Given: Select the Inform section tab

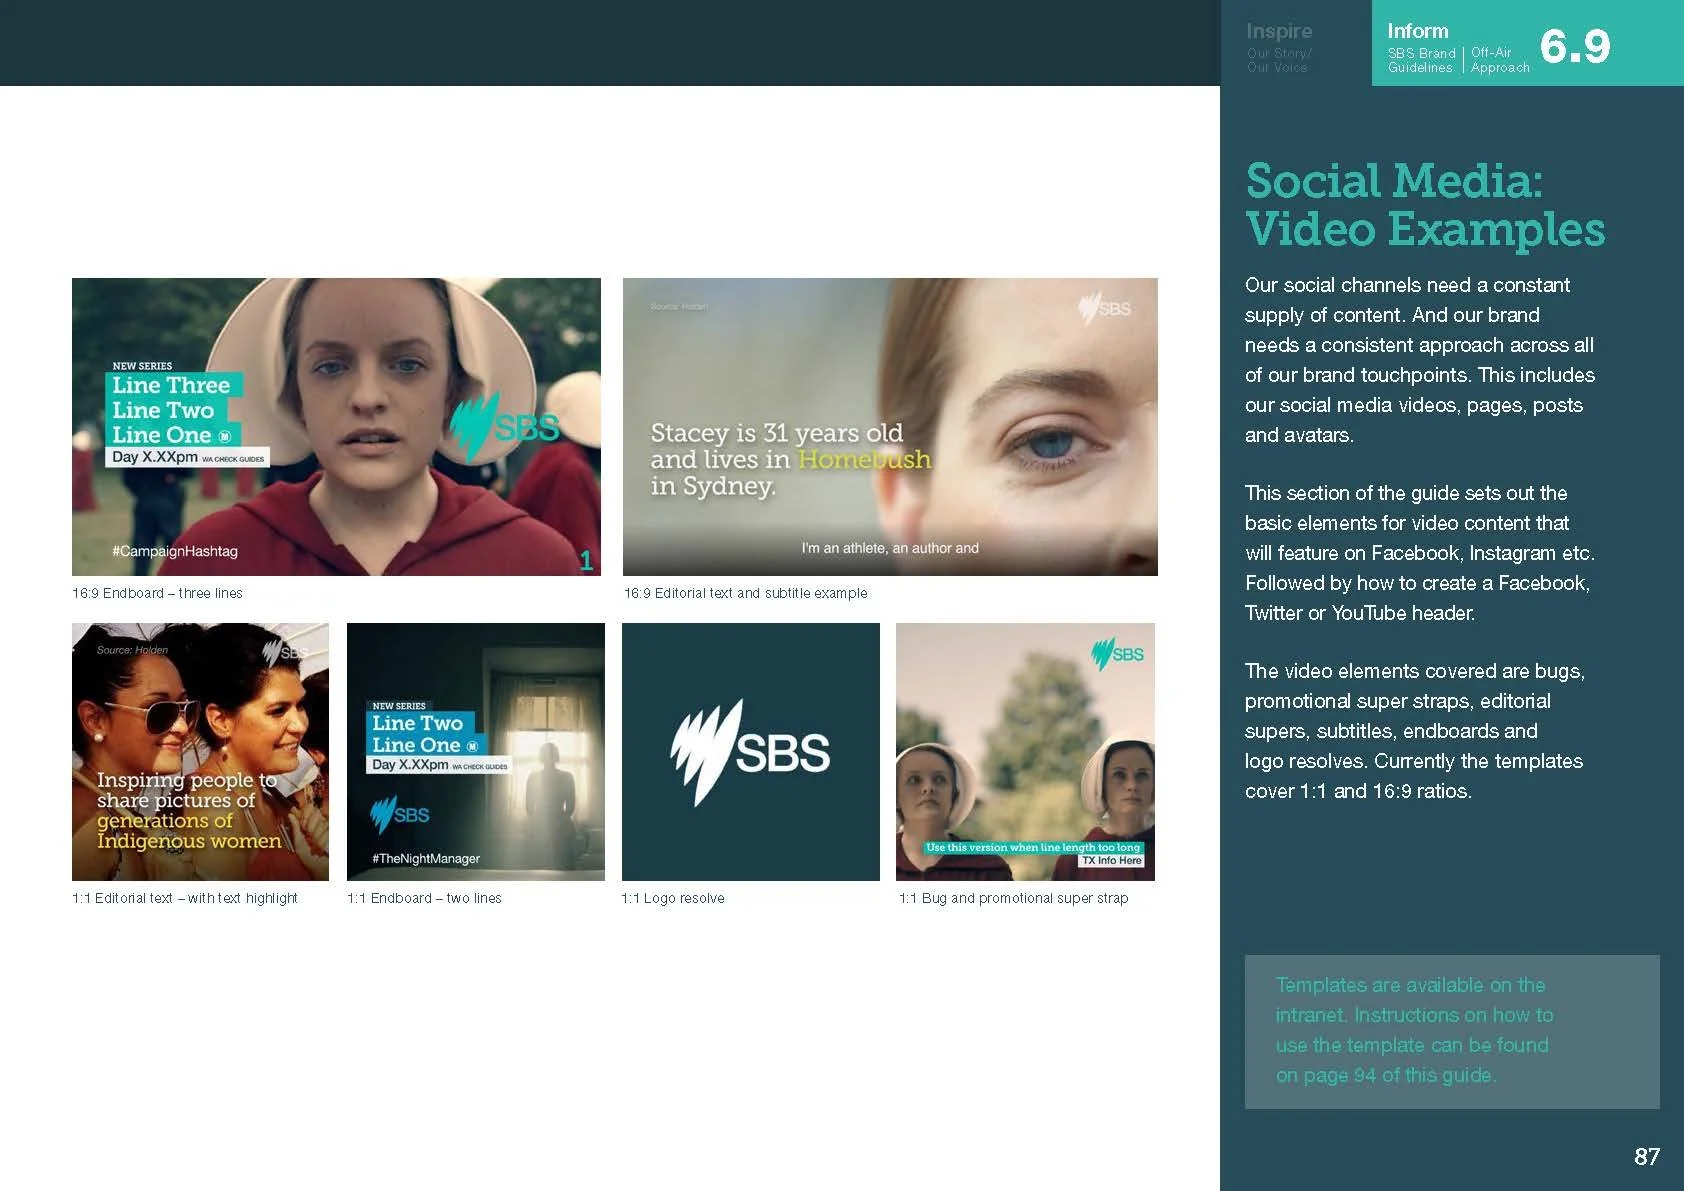Looking at the screenshot, I should [x=1527, y=43].
